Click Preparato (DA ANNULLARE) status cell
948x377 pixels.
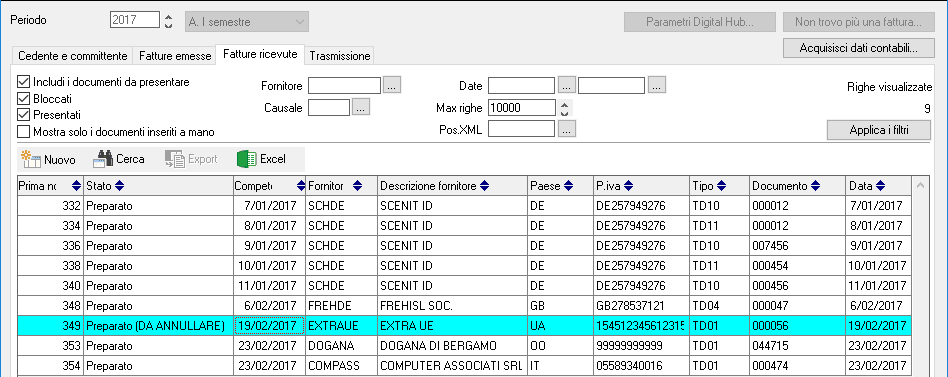[158, 325]
